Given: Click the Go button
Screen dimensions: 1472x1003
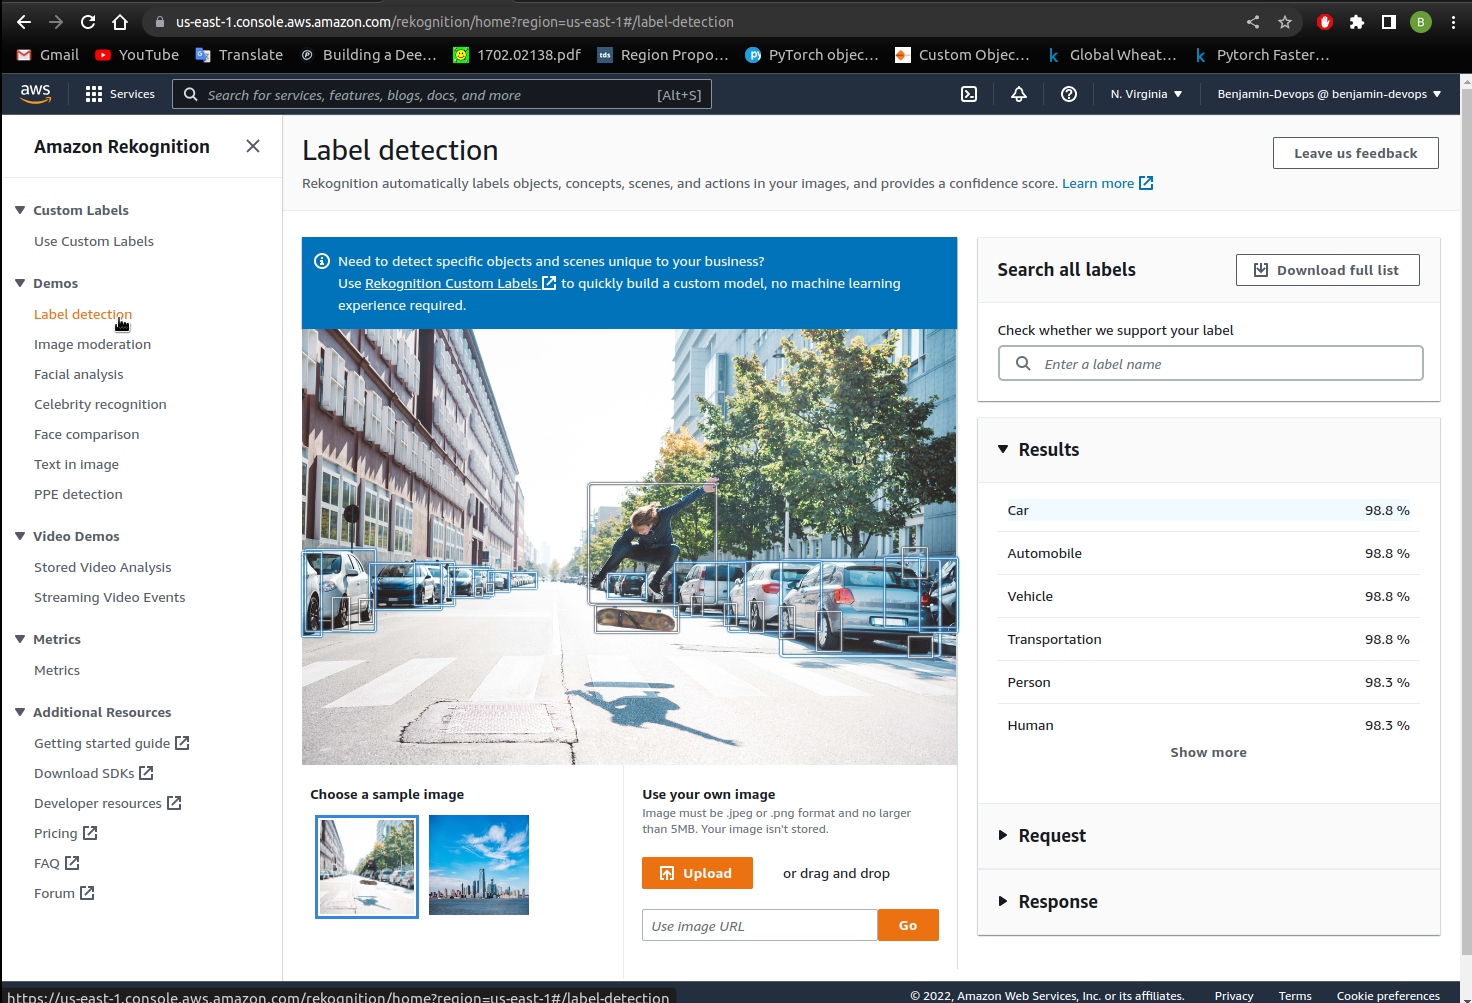Looking at the screenshot, I should pyautogui.click(x=908, y=925).
